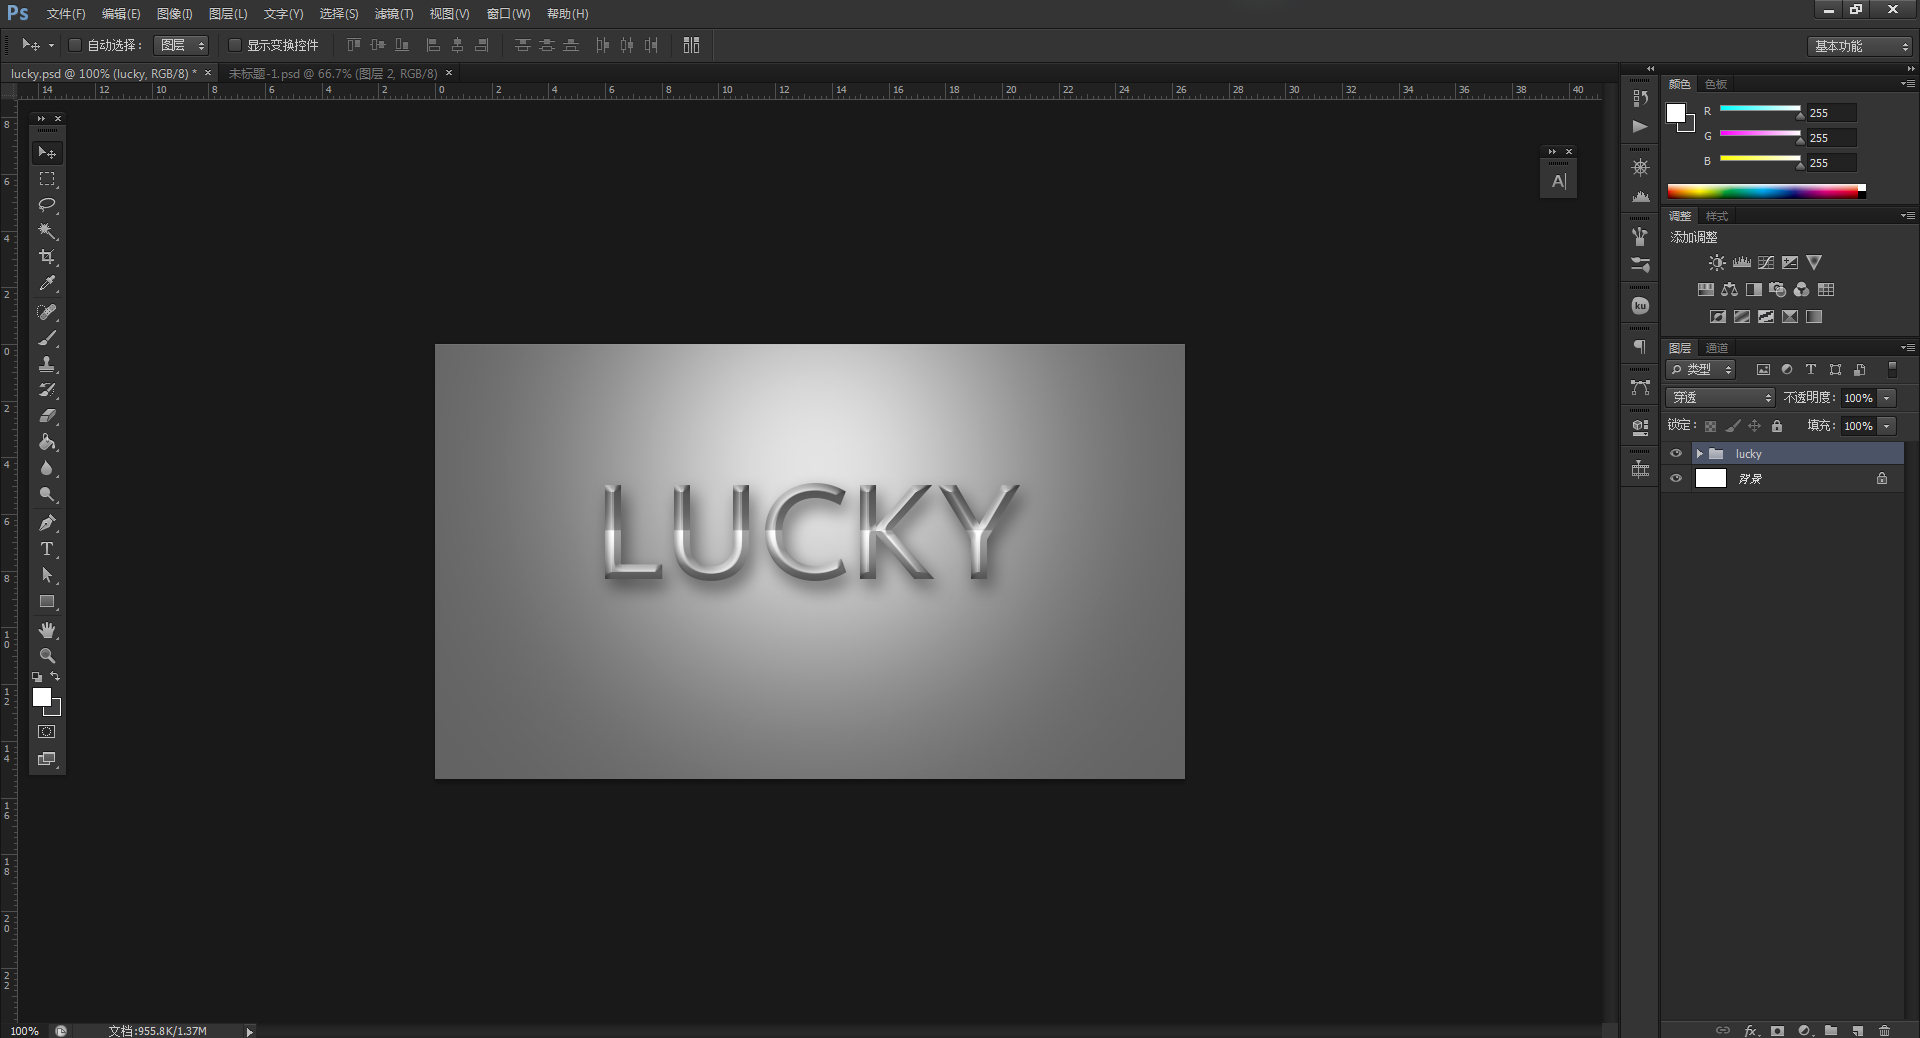Add a Brightness/Contrast adjustment

(x=1717, y=263)
